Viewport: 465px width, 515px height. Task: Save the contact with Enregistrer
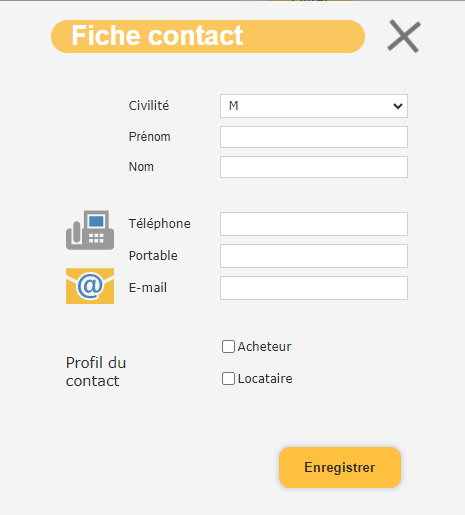point(340,467)
